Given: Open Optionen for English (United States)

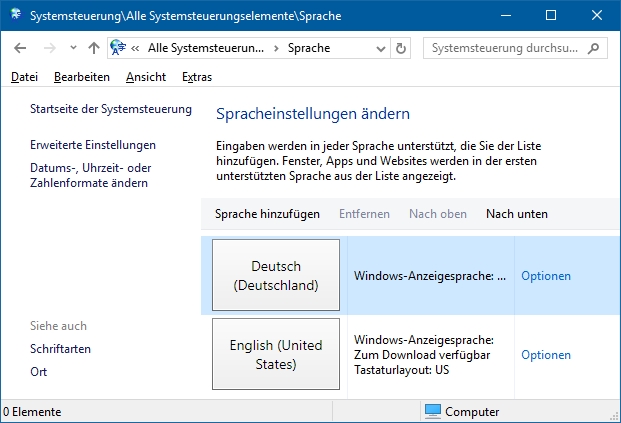Looking at the screenshot, I should pos(546,355).
